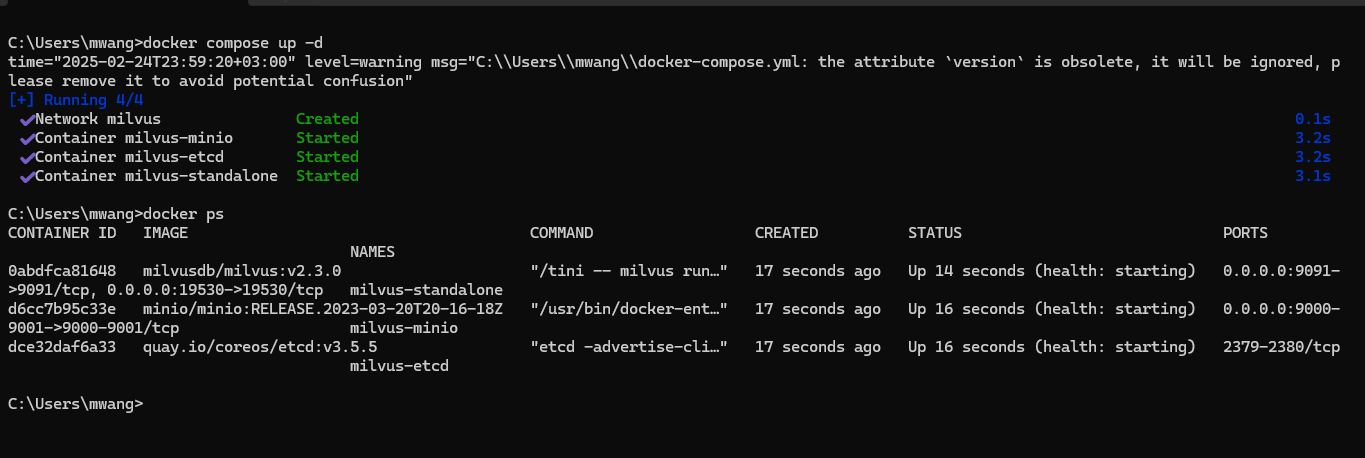Click the quay.io/coreos/etcd:v3.5.5 image text
1365x458 pixels.
(260, 347)
